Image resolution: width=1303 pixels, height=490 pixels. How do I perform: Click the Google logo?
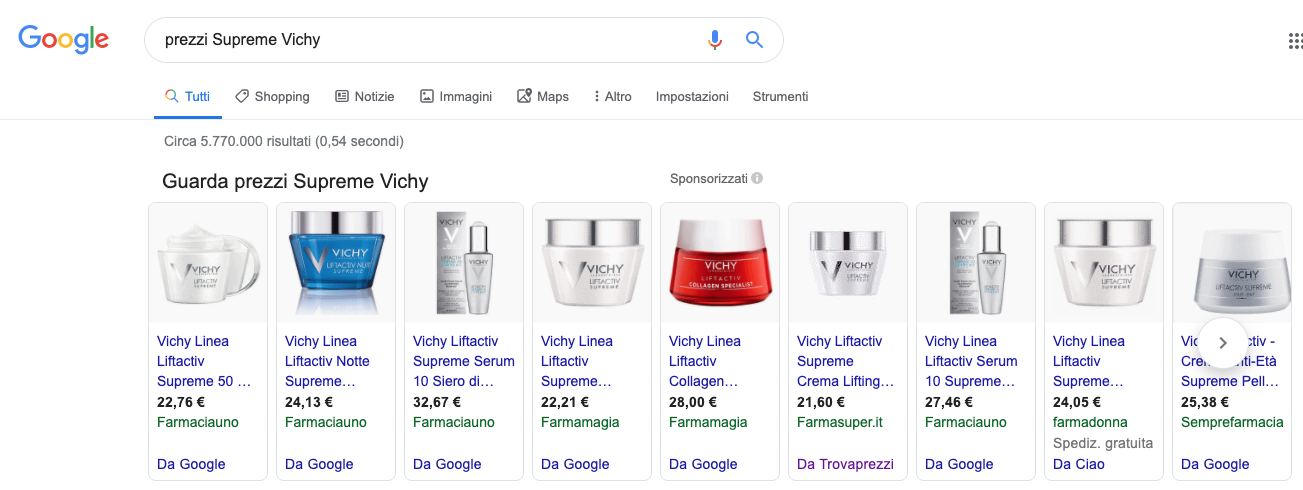(x=64, y=40)
